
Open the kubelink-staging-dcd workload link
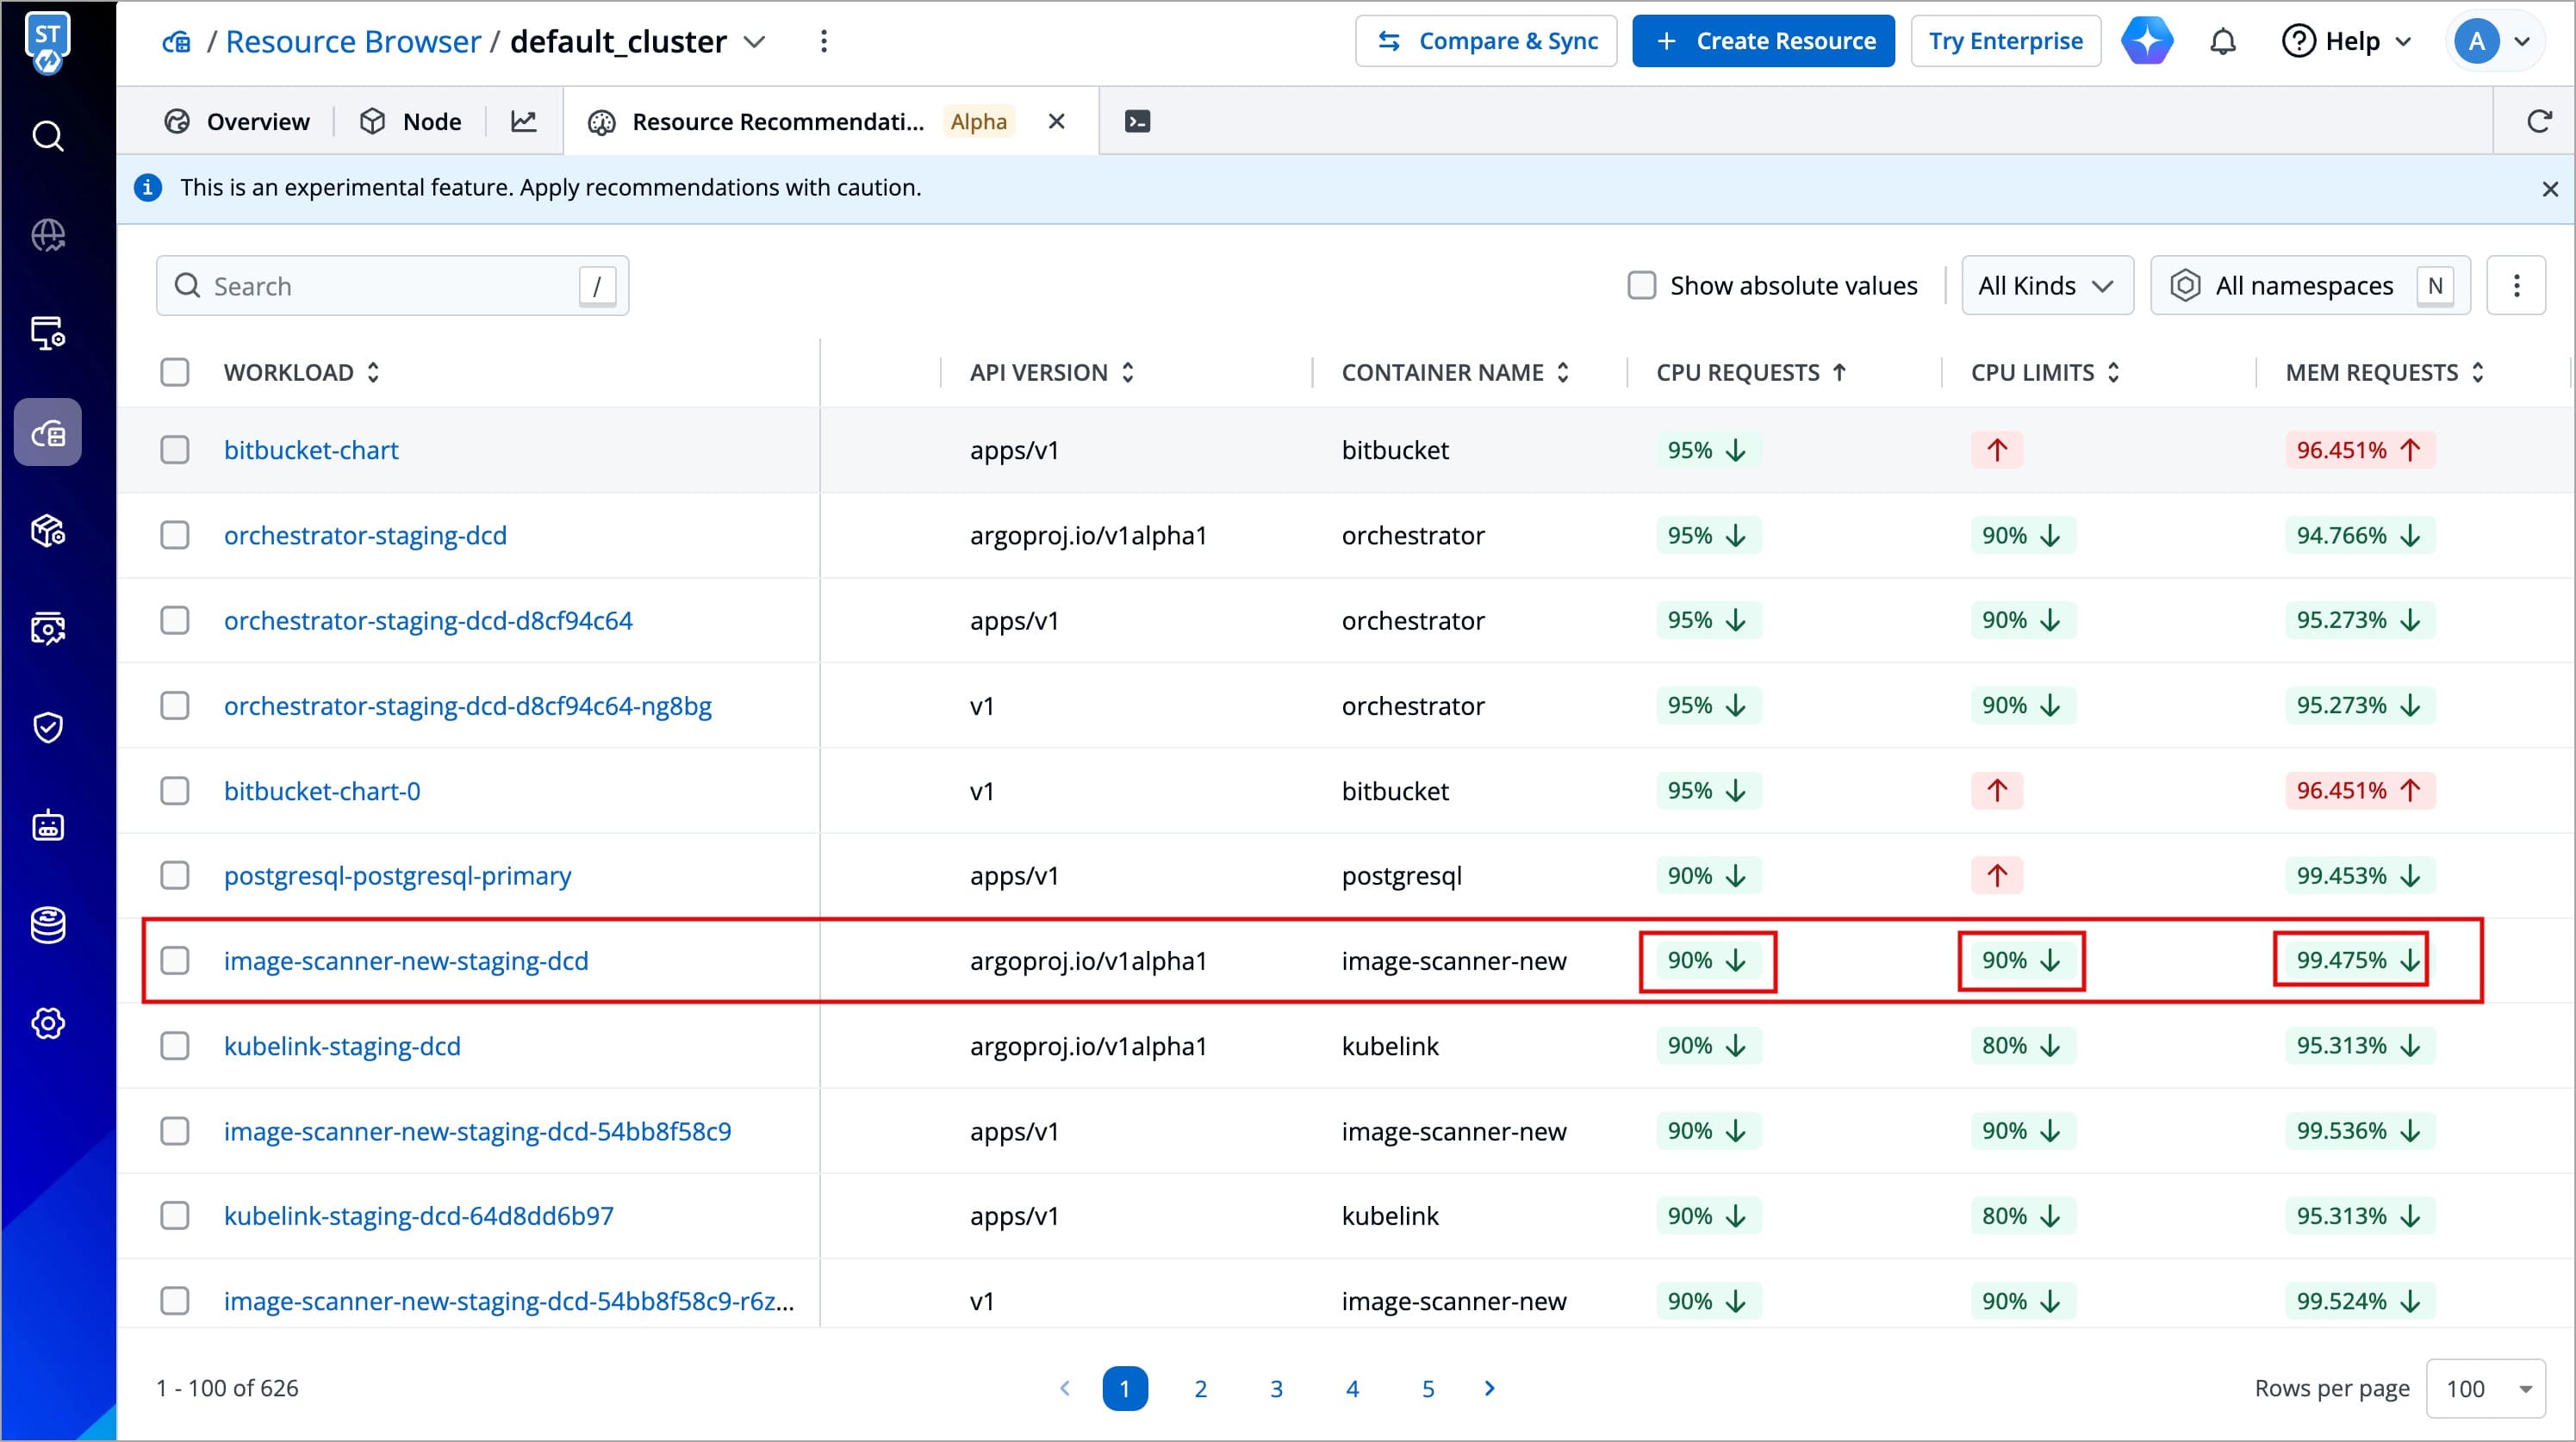click(342, 1046)
